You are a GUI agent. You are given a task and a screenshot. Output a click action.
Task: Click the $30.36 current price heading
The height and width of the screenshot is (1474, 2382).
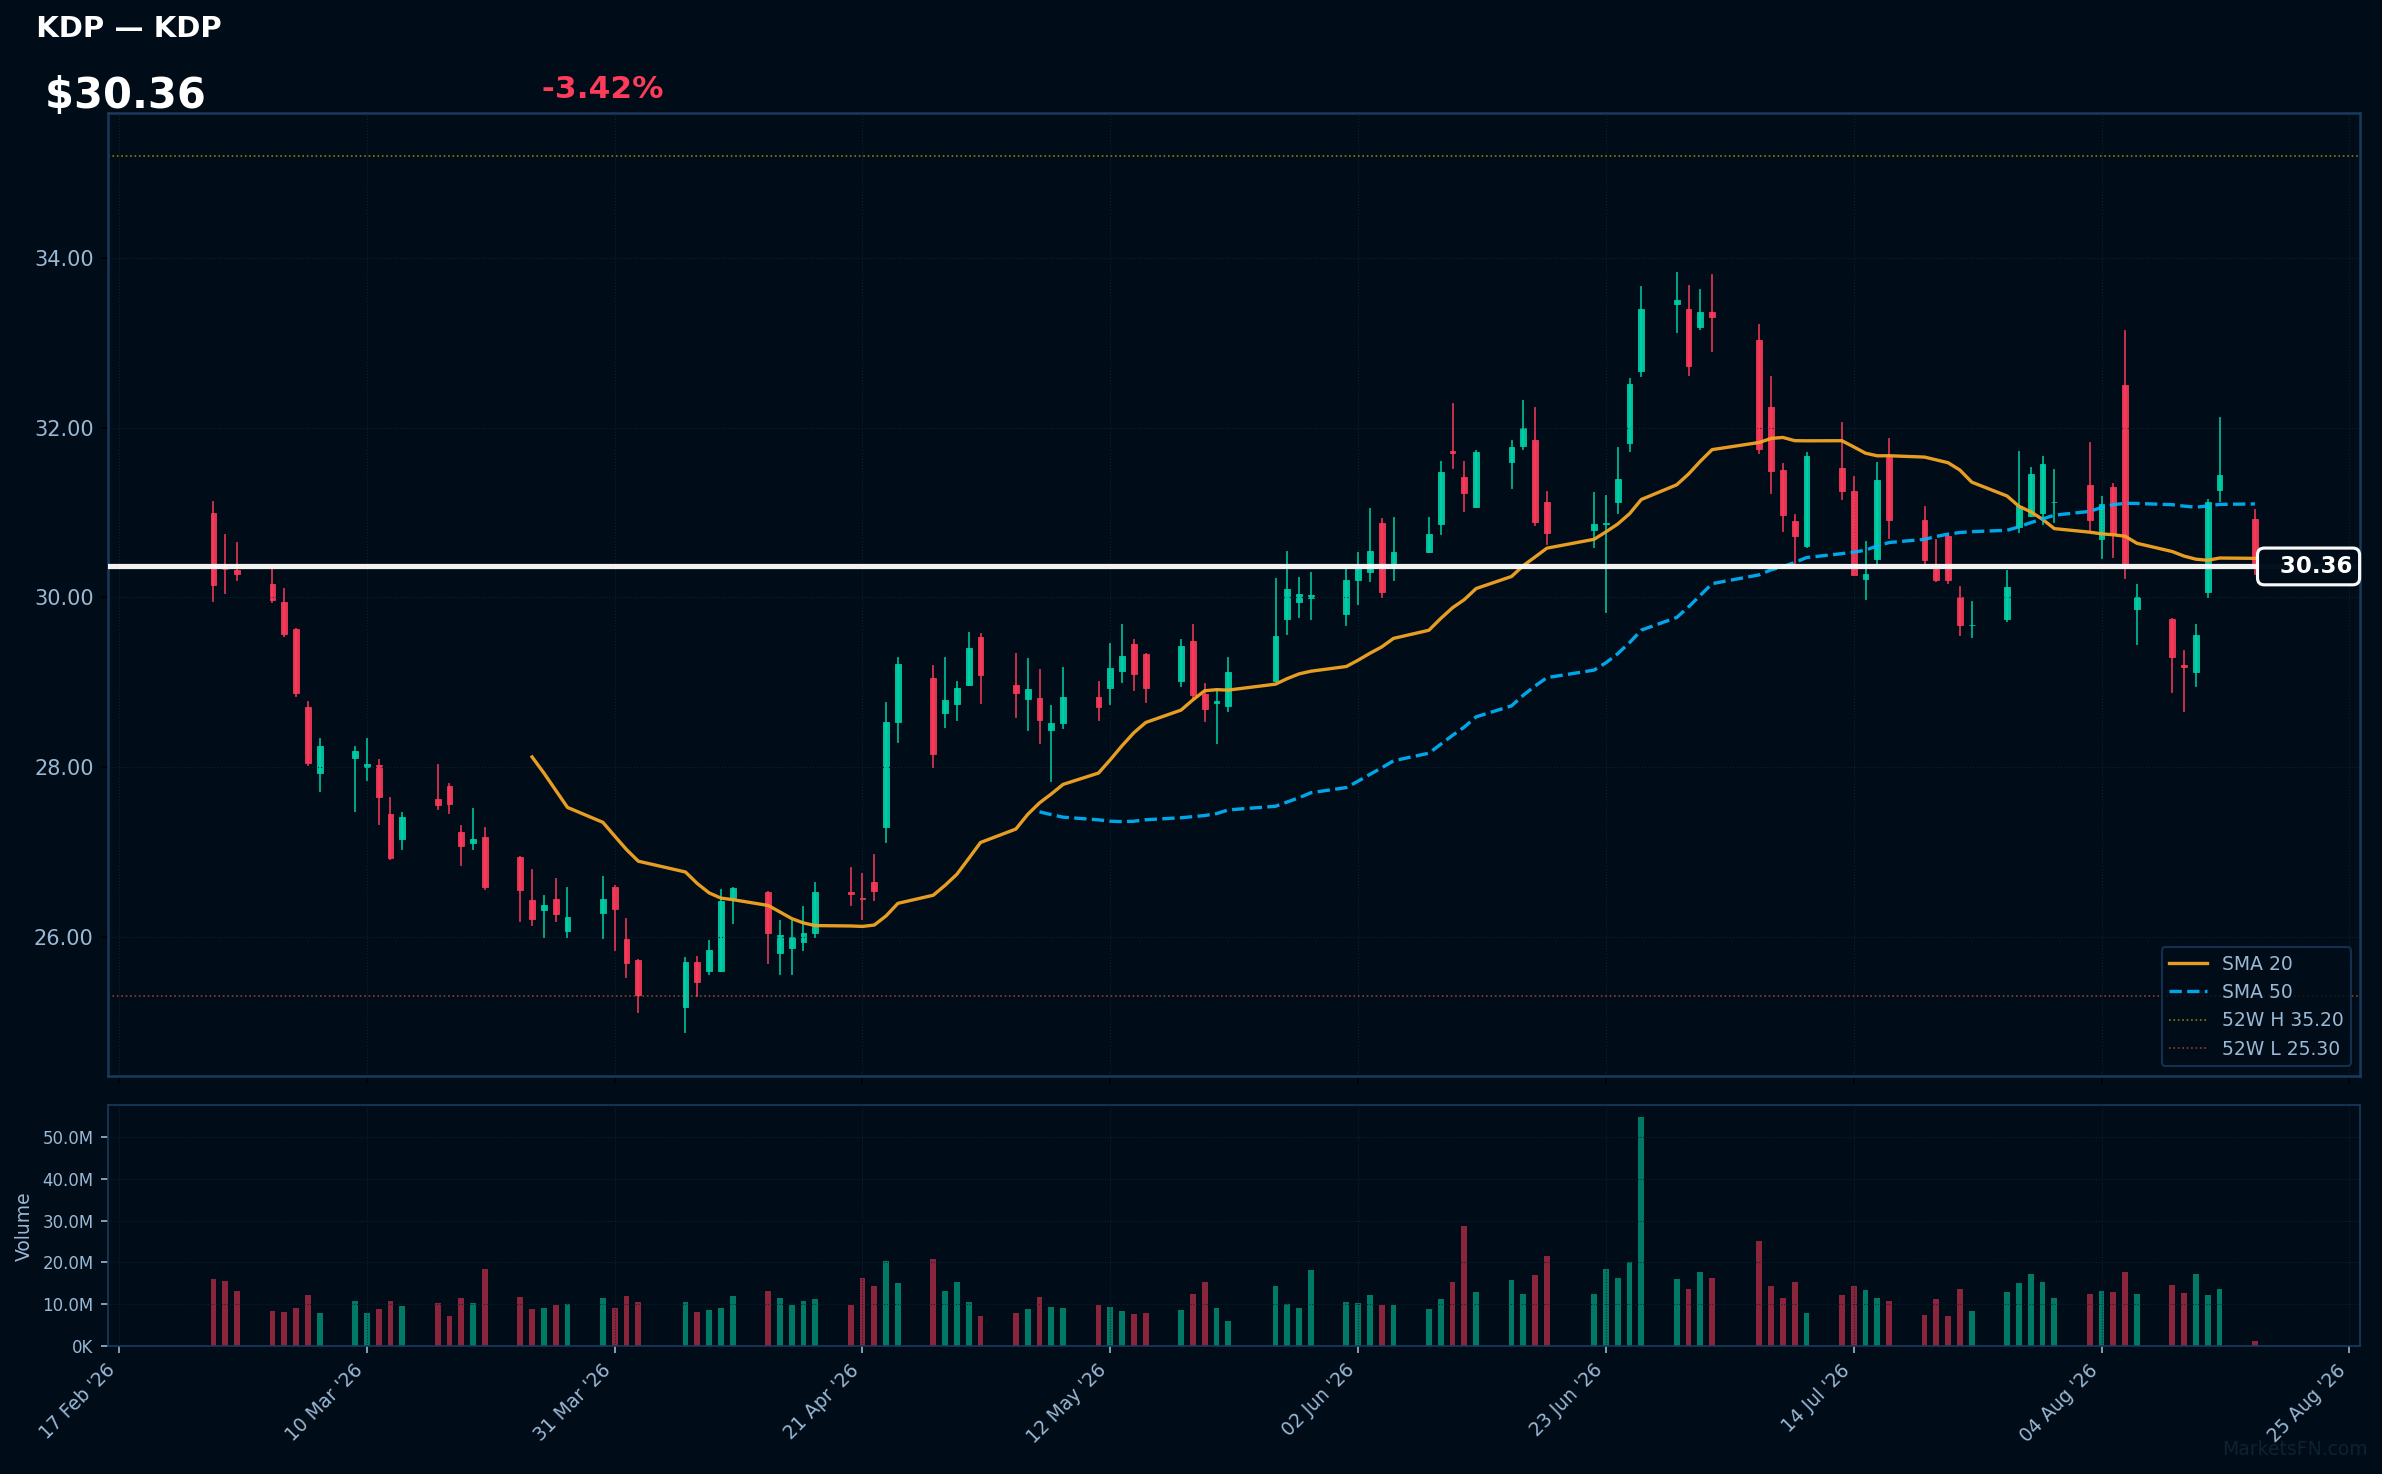tap(125, 94)
